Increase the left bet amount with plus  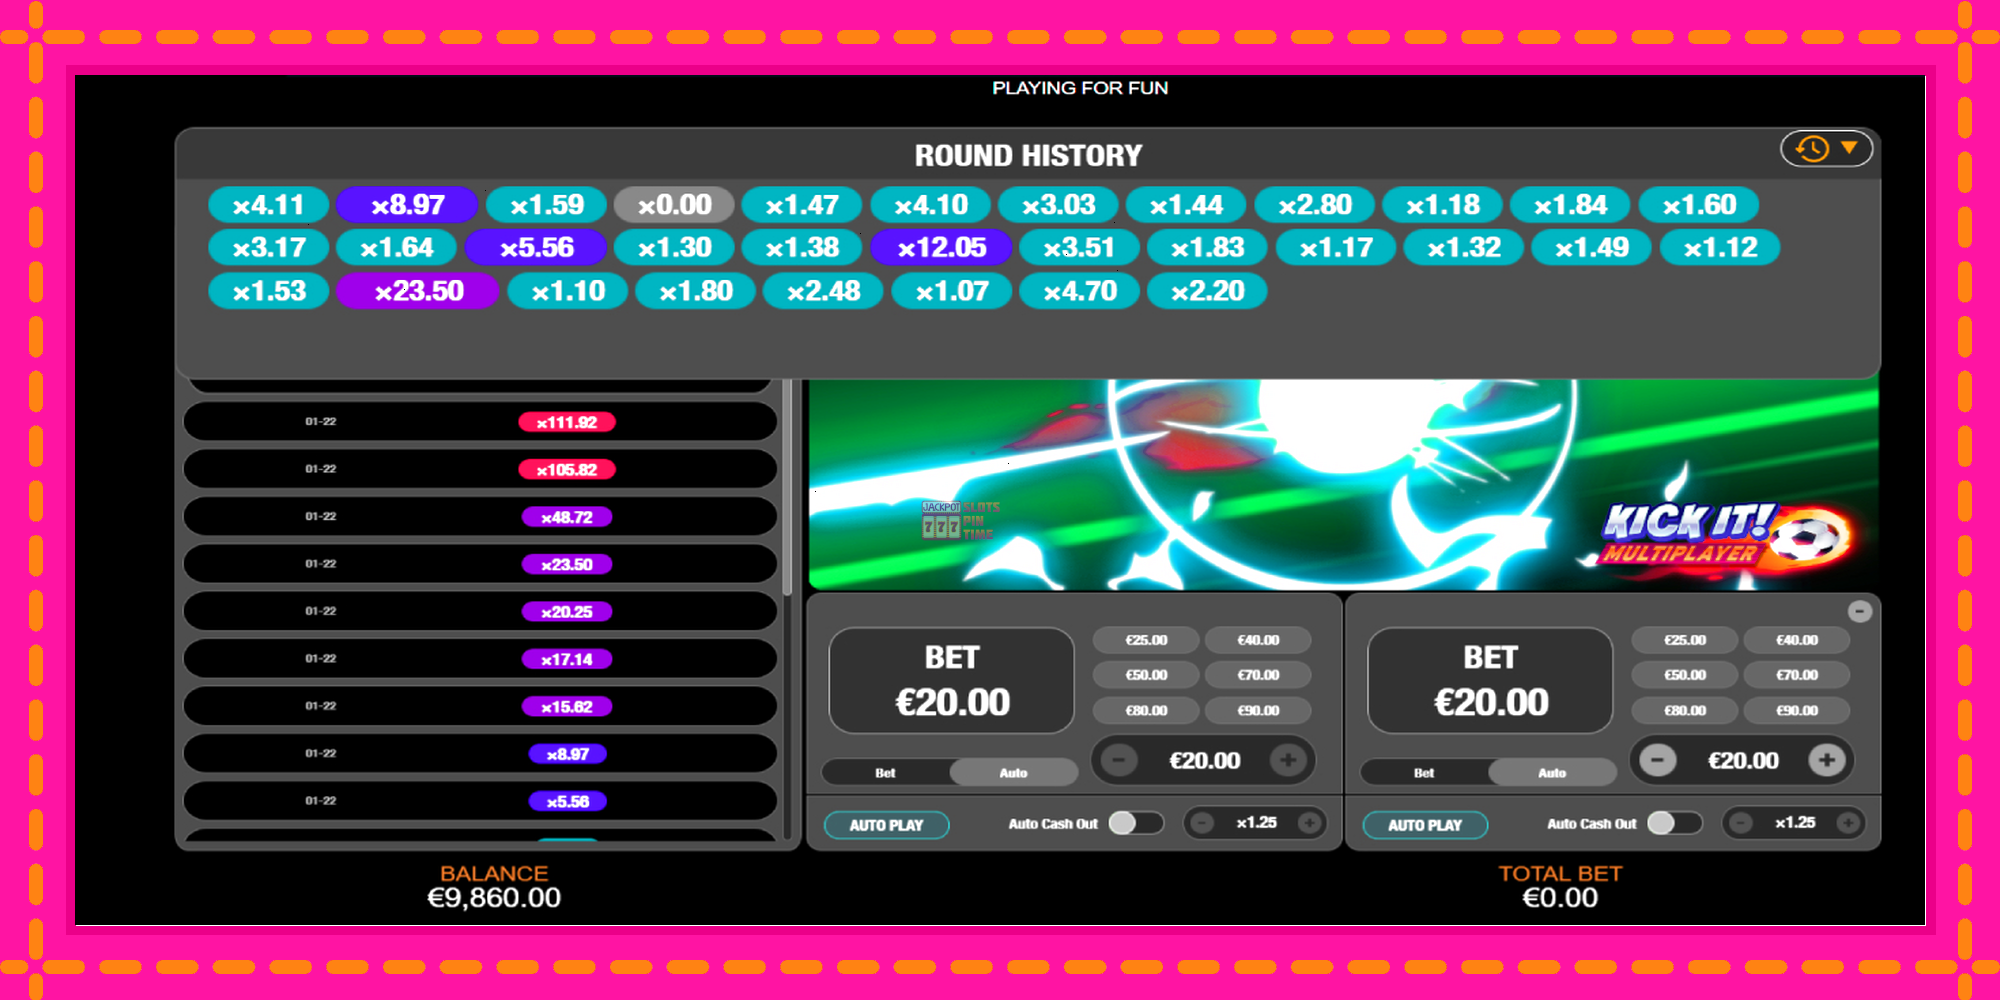(1288, 761)
